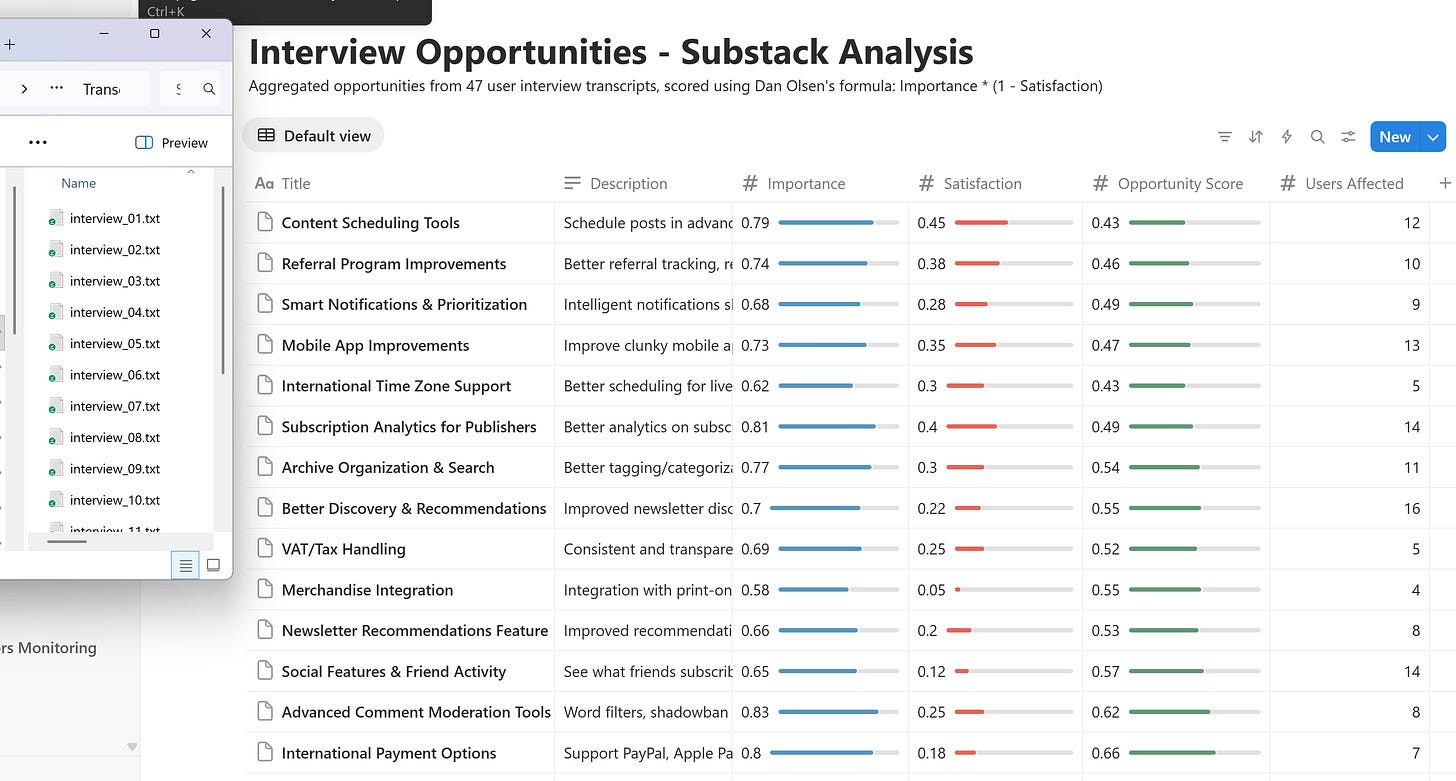Click the search icon in File Explorer
Viewport: 1456px width, 781px height.
pyautogui.click(x=208, y=88)
